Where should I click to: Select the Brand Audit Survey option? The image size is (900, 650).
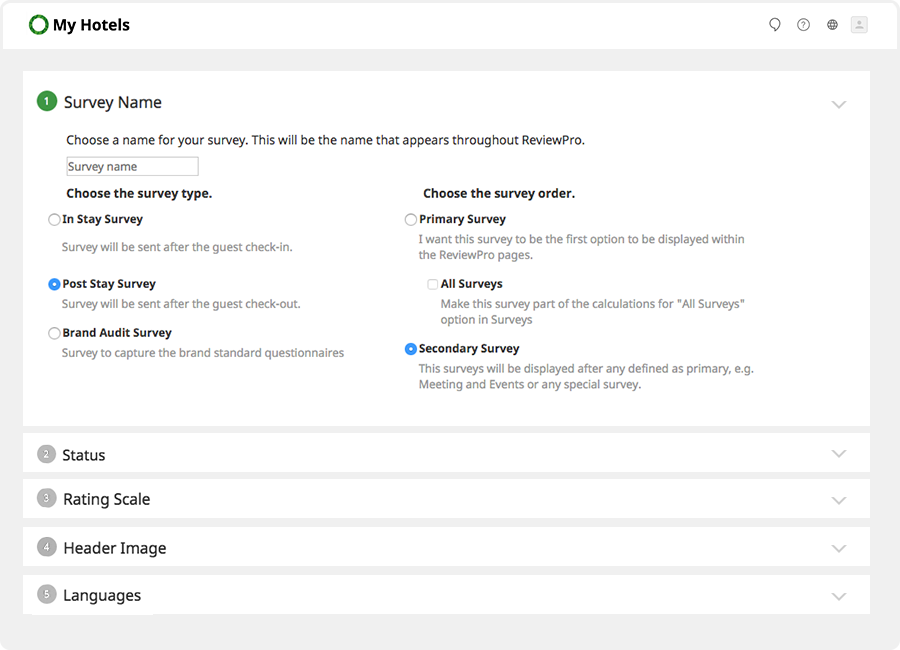(x=54, y=333)
